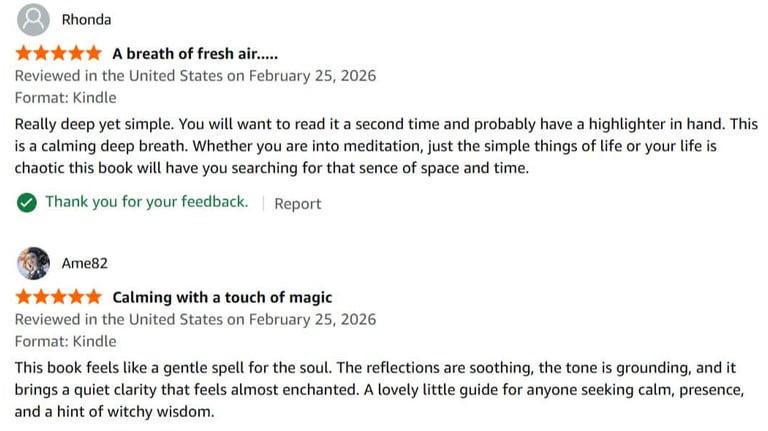Click the "Thank you for your feedback" message
This screenshot has width=768, height=431.
[146, 202]
